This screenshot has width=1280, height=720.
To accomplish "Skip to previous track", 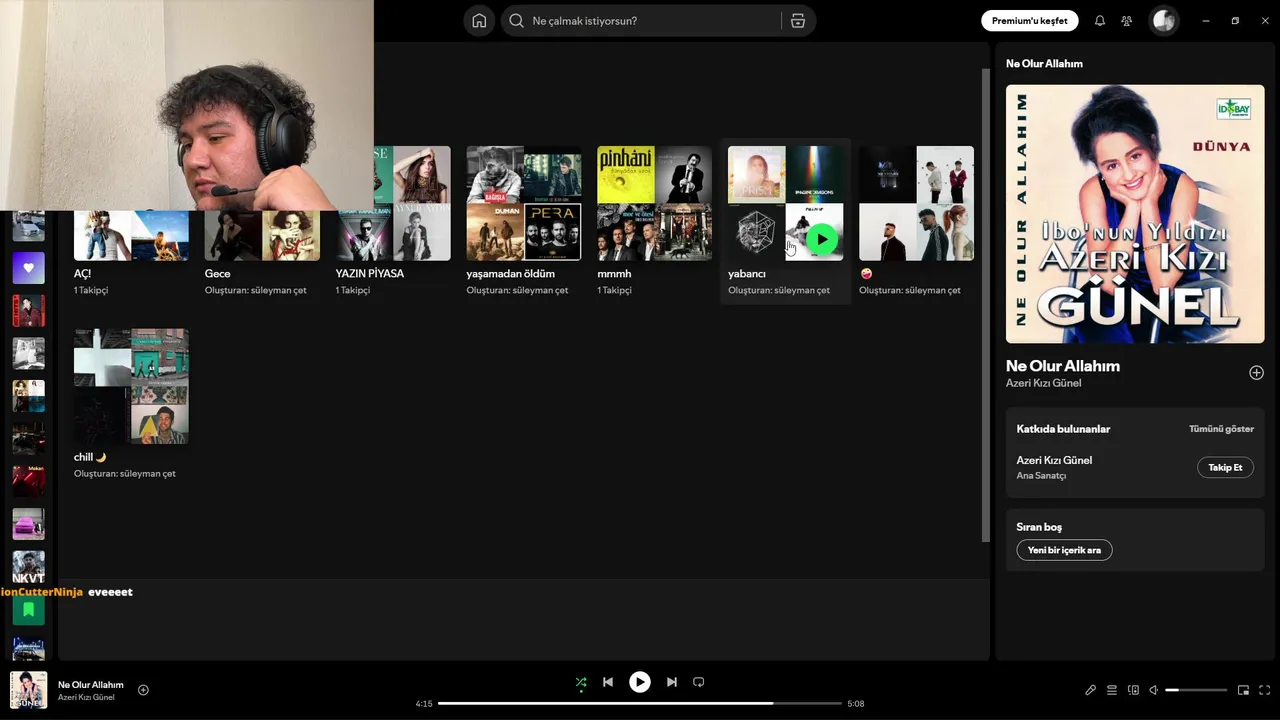I will coord(608,682).
